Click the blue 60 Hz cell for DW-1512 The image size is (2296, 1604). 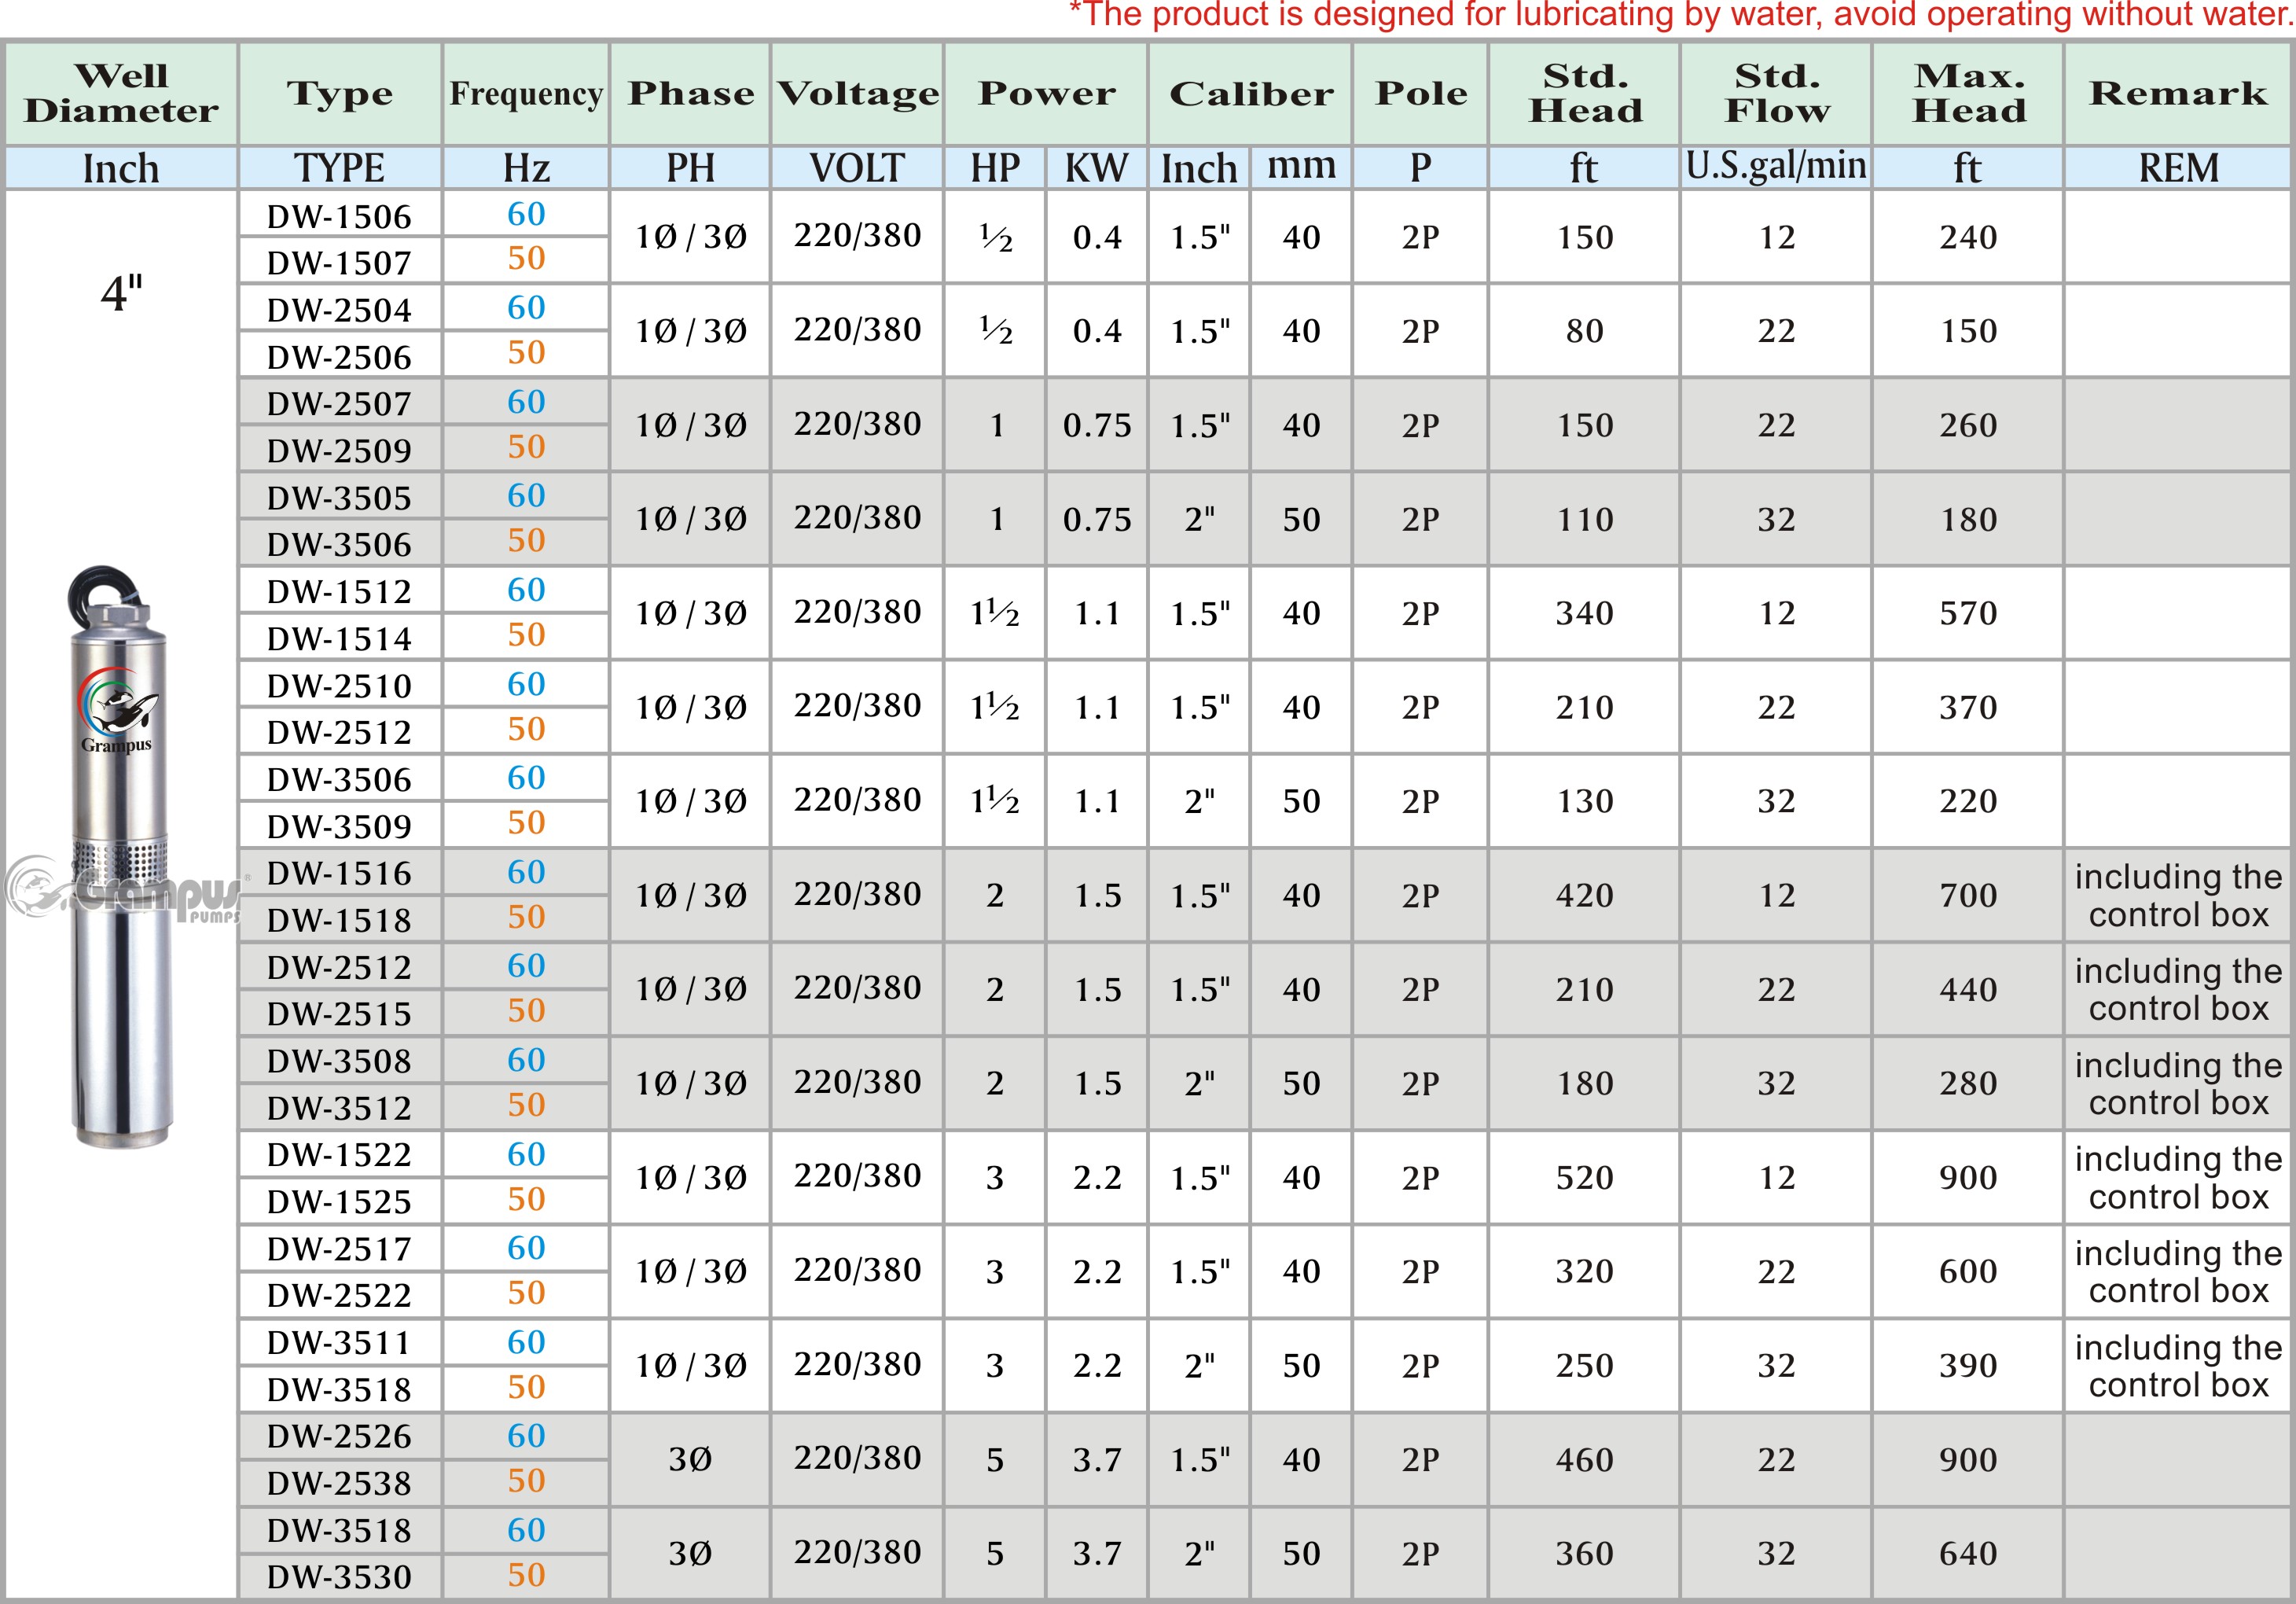[526, 589]
